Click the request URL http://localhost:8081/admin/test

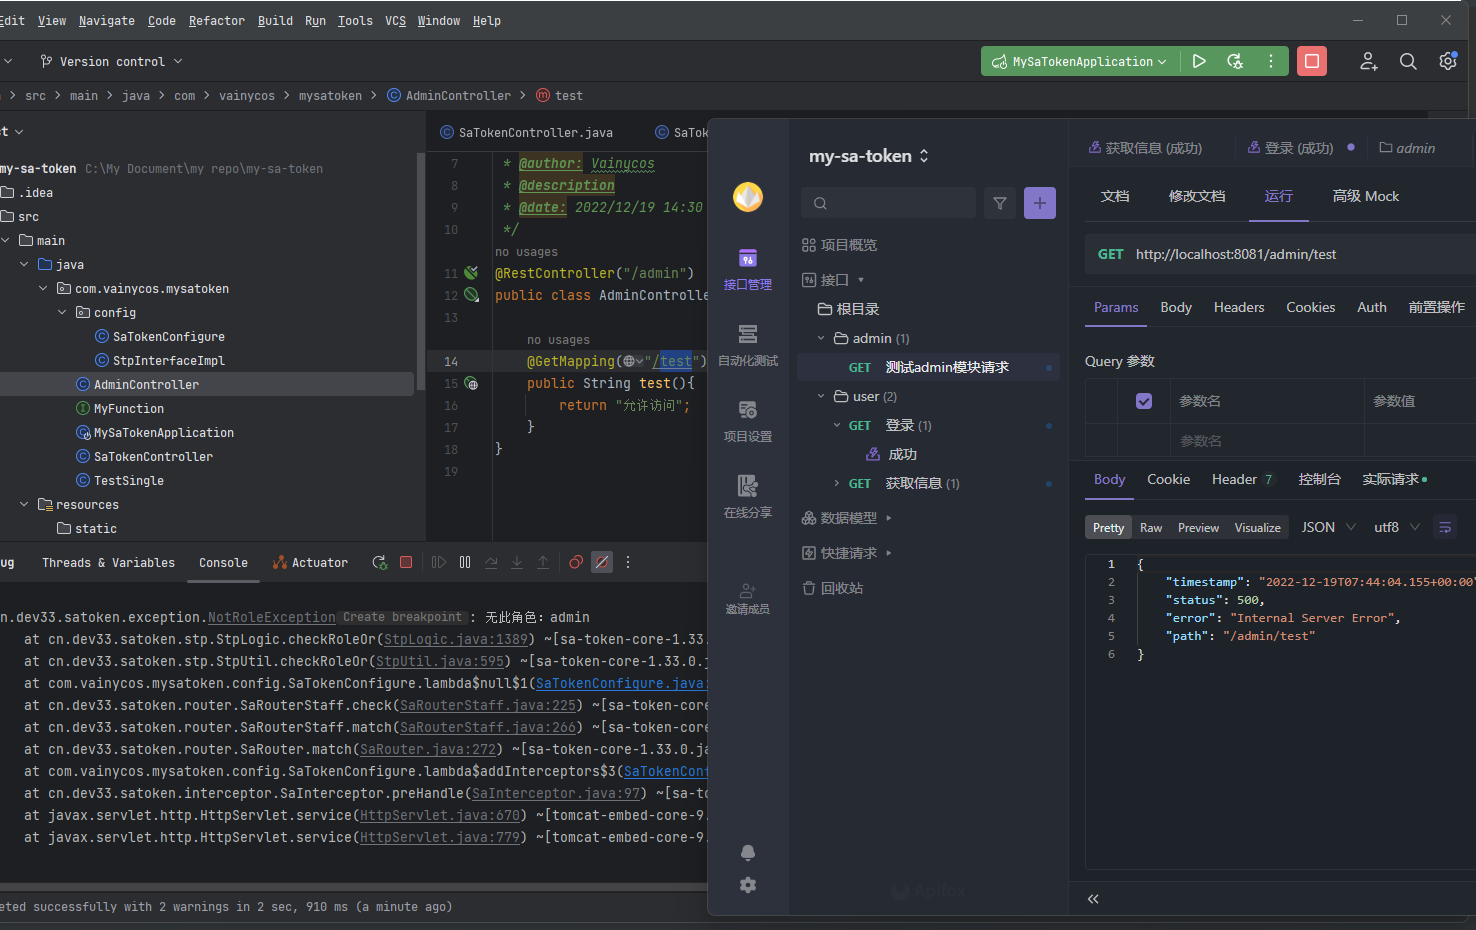[x=1236, y=254]
